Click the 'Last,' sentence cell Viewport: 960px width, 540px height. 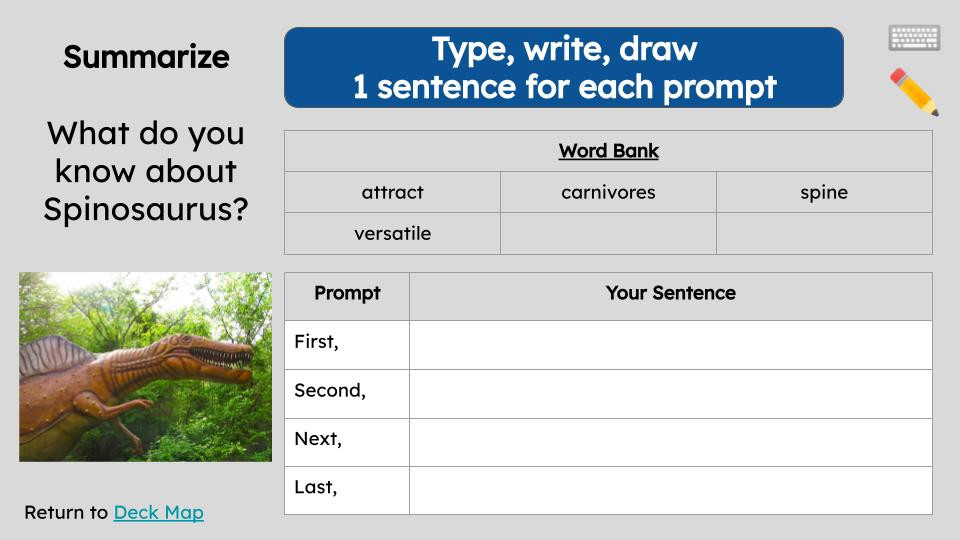pos(670,490)
